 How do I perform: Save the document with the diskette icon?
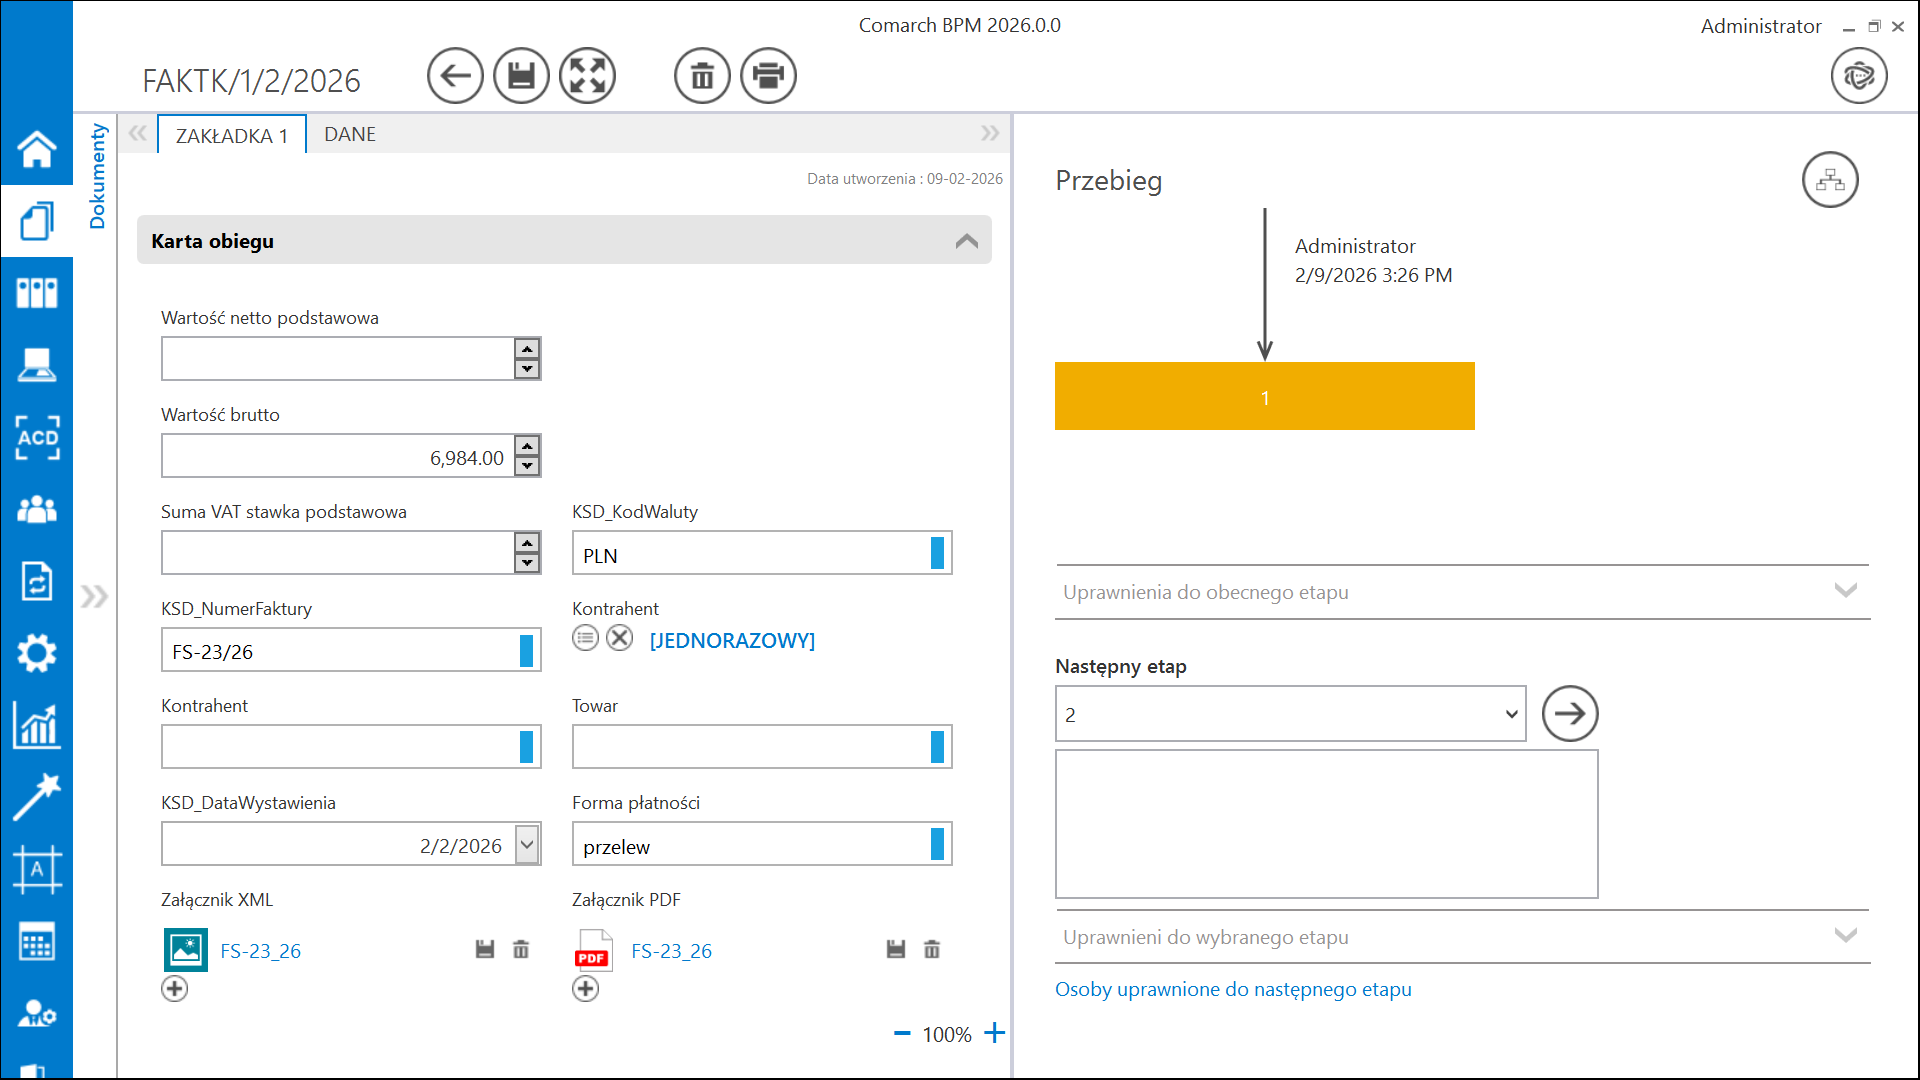click(x=521, y=76)
